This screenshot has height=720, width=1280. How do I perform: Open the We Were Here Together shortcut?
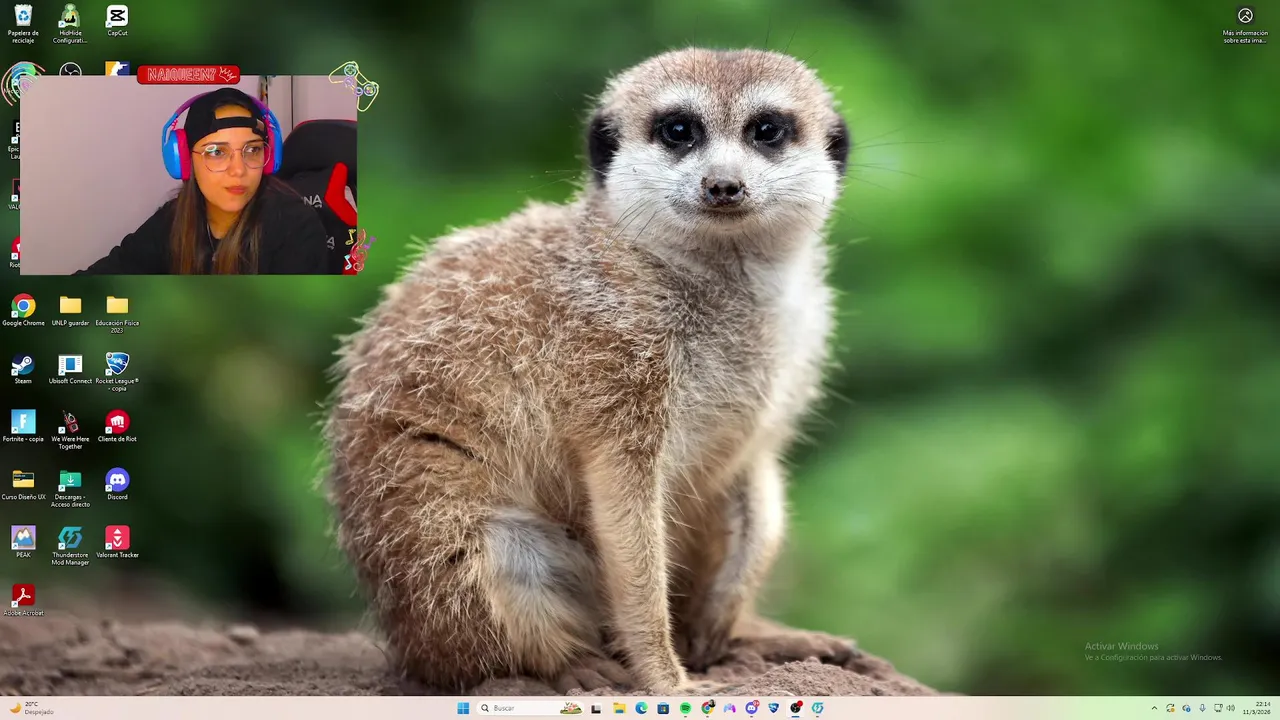pos(70,430)
